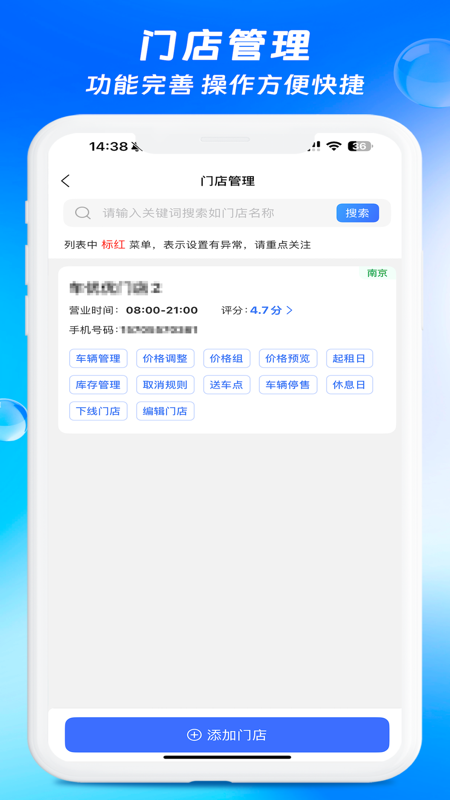The image size is (450, 800).
Task: Tap the battery indicator icon
Action: pos(360,146)
